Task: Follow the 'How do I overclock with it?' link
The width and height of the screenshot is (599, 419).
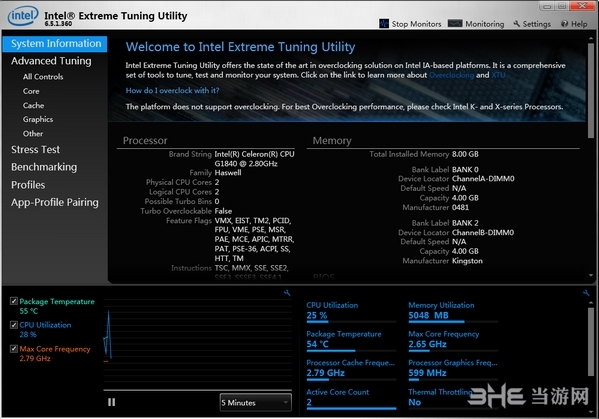Action: click(173, 91)
